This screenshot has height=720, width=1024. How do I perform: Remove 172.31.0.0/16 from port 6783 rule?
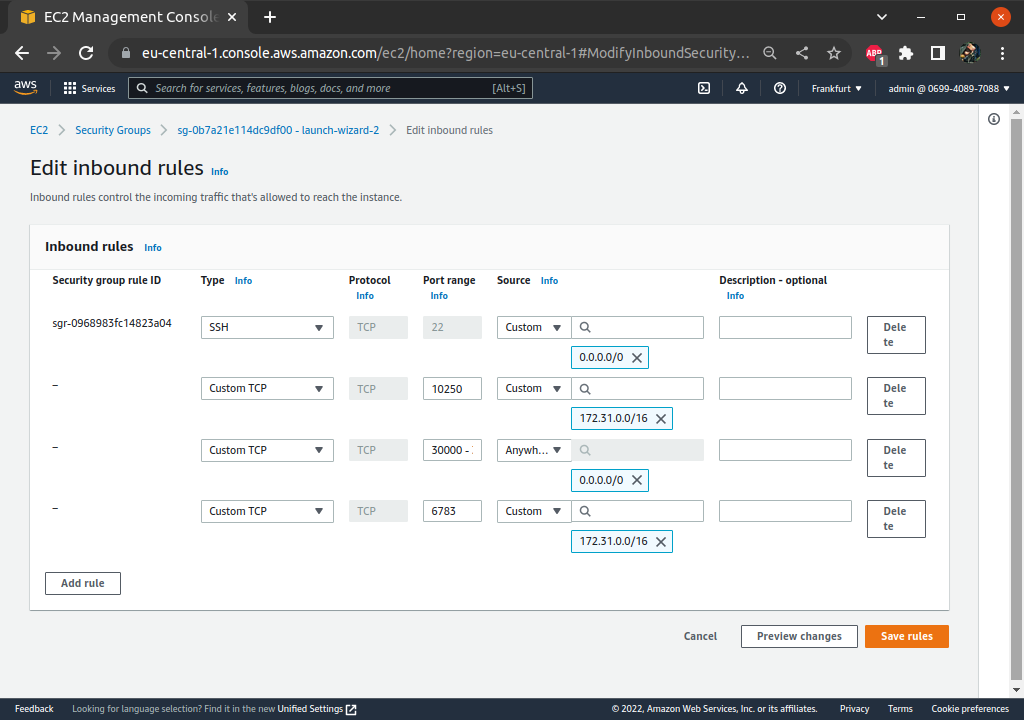[661, 542]
